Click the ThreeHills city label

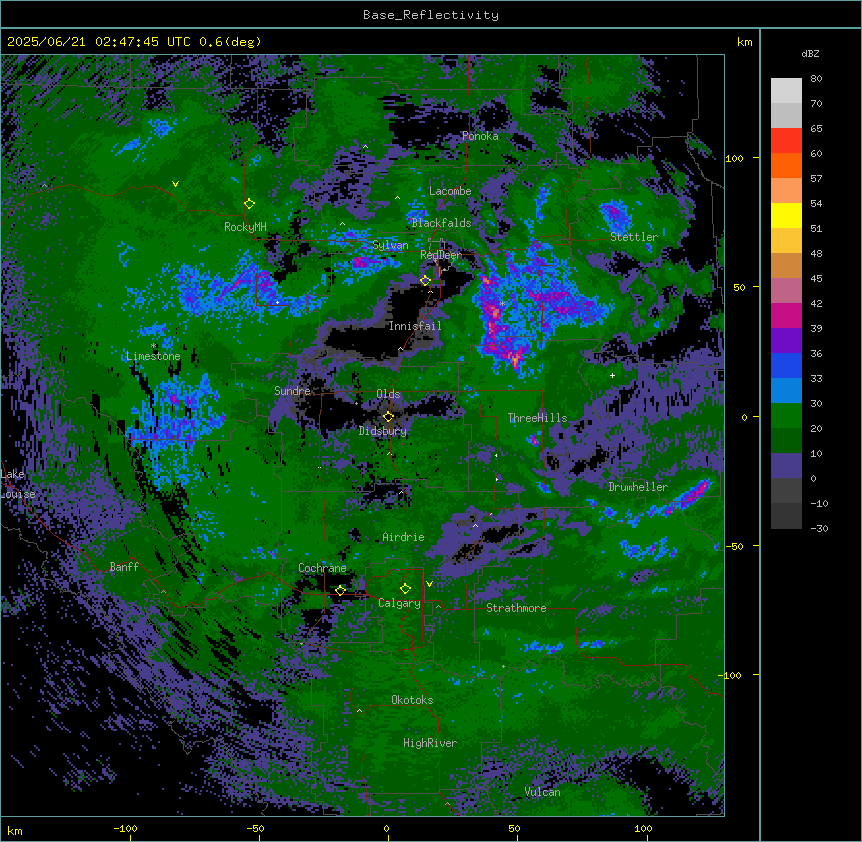click(x=537, y=418)
